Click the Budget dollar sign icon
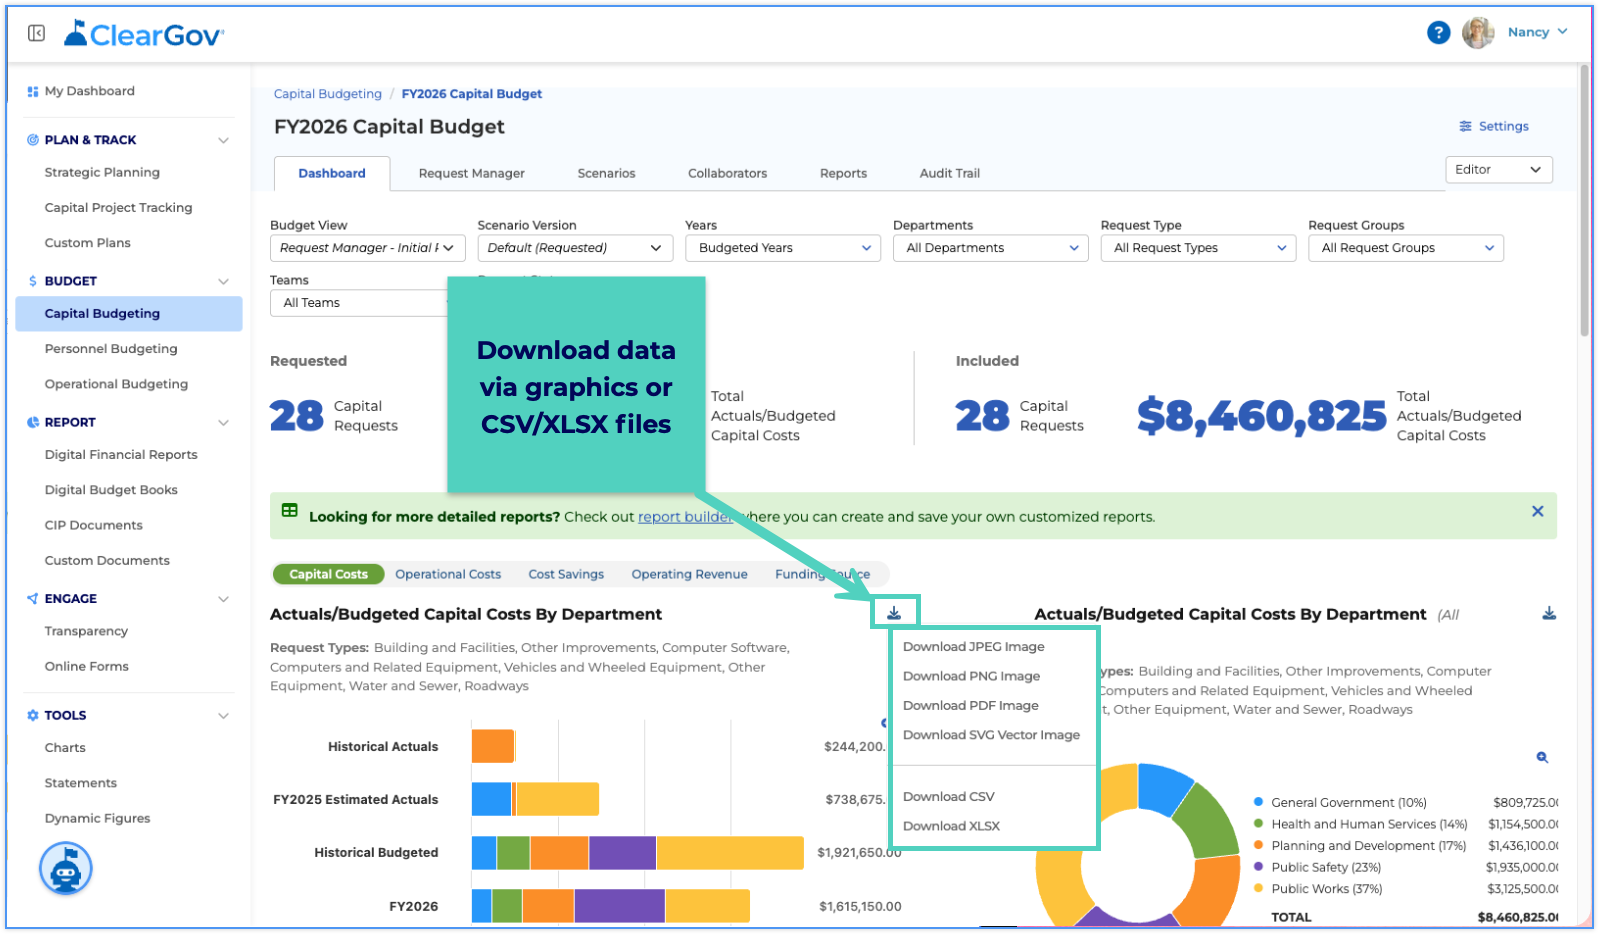Image resolution: width=1599 pixels, height=934 pixels. (33, 281)
